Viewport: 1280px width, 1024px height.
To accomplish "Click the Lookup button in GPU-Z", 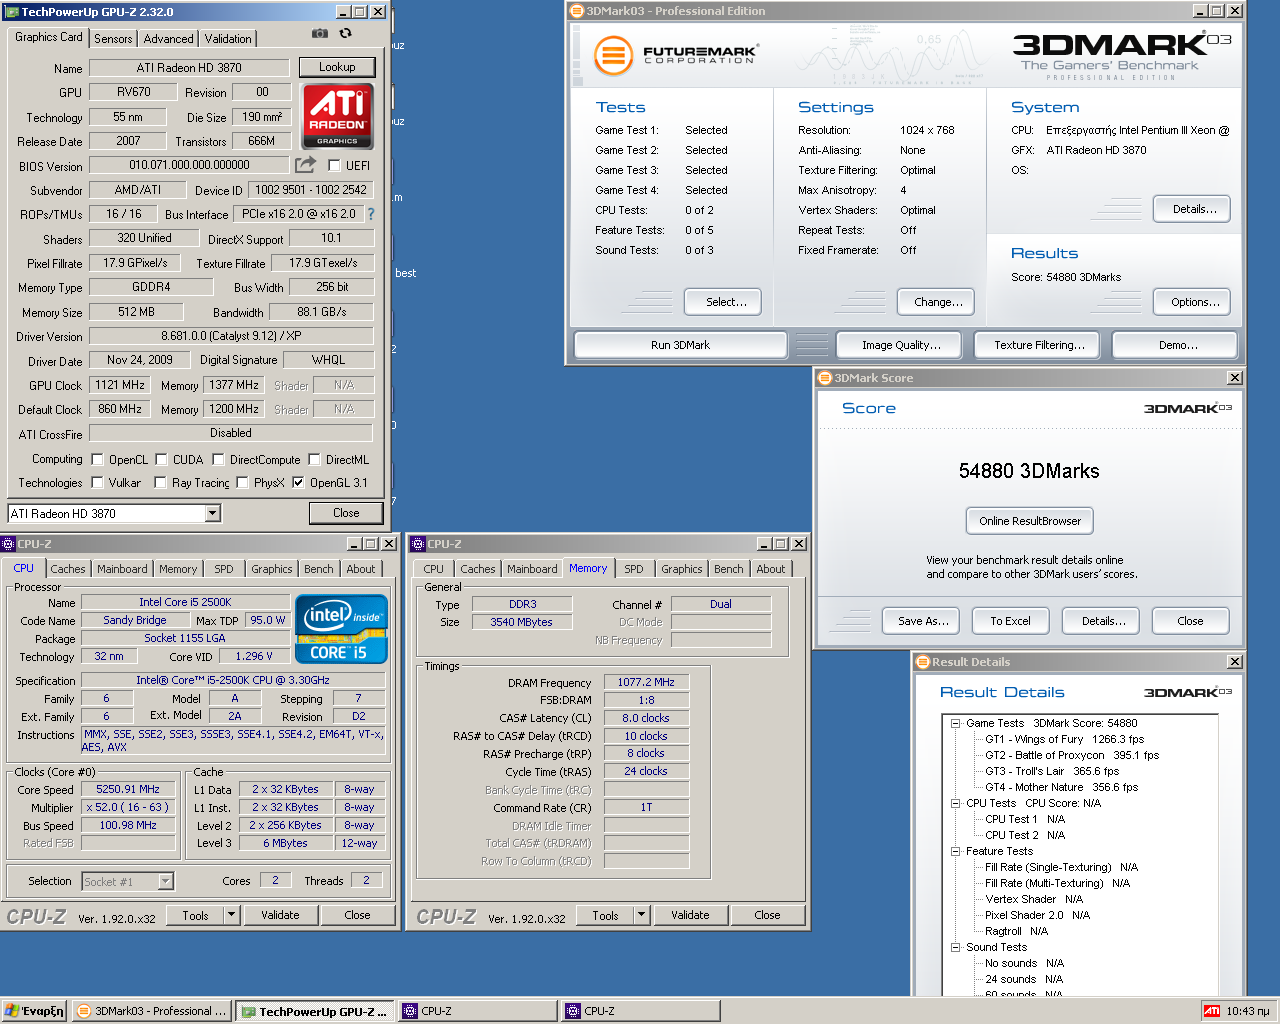I will [x=337, y=67].
